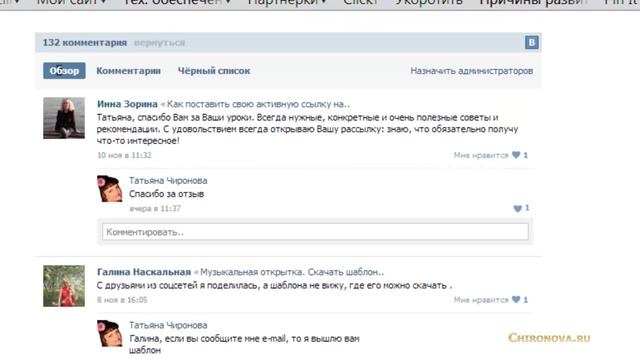Open the 'Мой сайт' bookmark dropdown
This screenshot has height=360, width=640.
point(71,2)
